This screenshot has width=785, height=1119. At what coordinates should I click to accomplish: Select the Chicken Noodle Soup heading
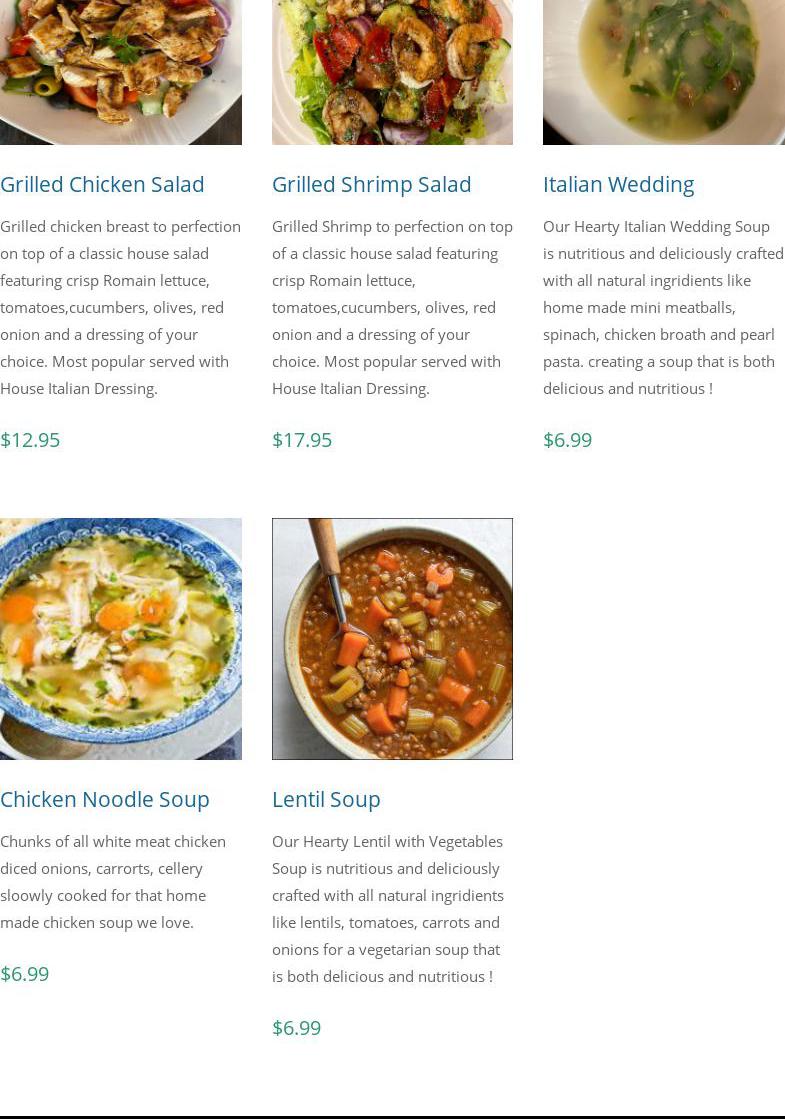coord(105,799)
